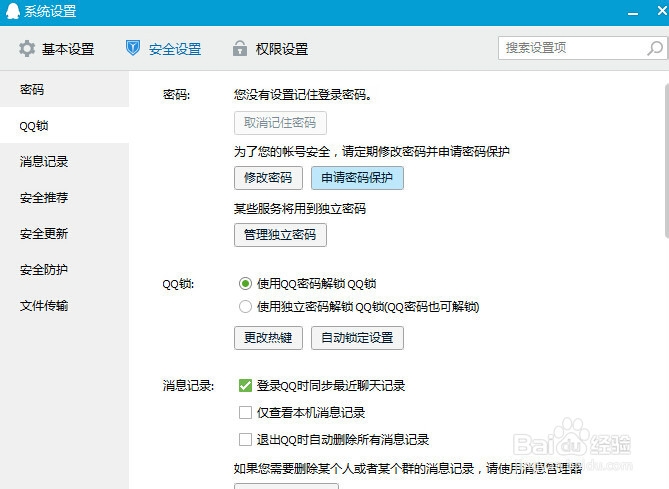This screenshot has height=489, width=669.
Task: Click the magnifier search icon
Action: pyautogui.click(x=655, y=48)
